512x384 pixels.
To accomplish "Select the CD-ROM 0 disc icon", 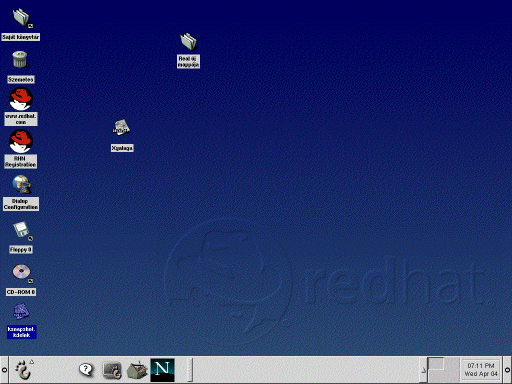I will click(21, 272).
